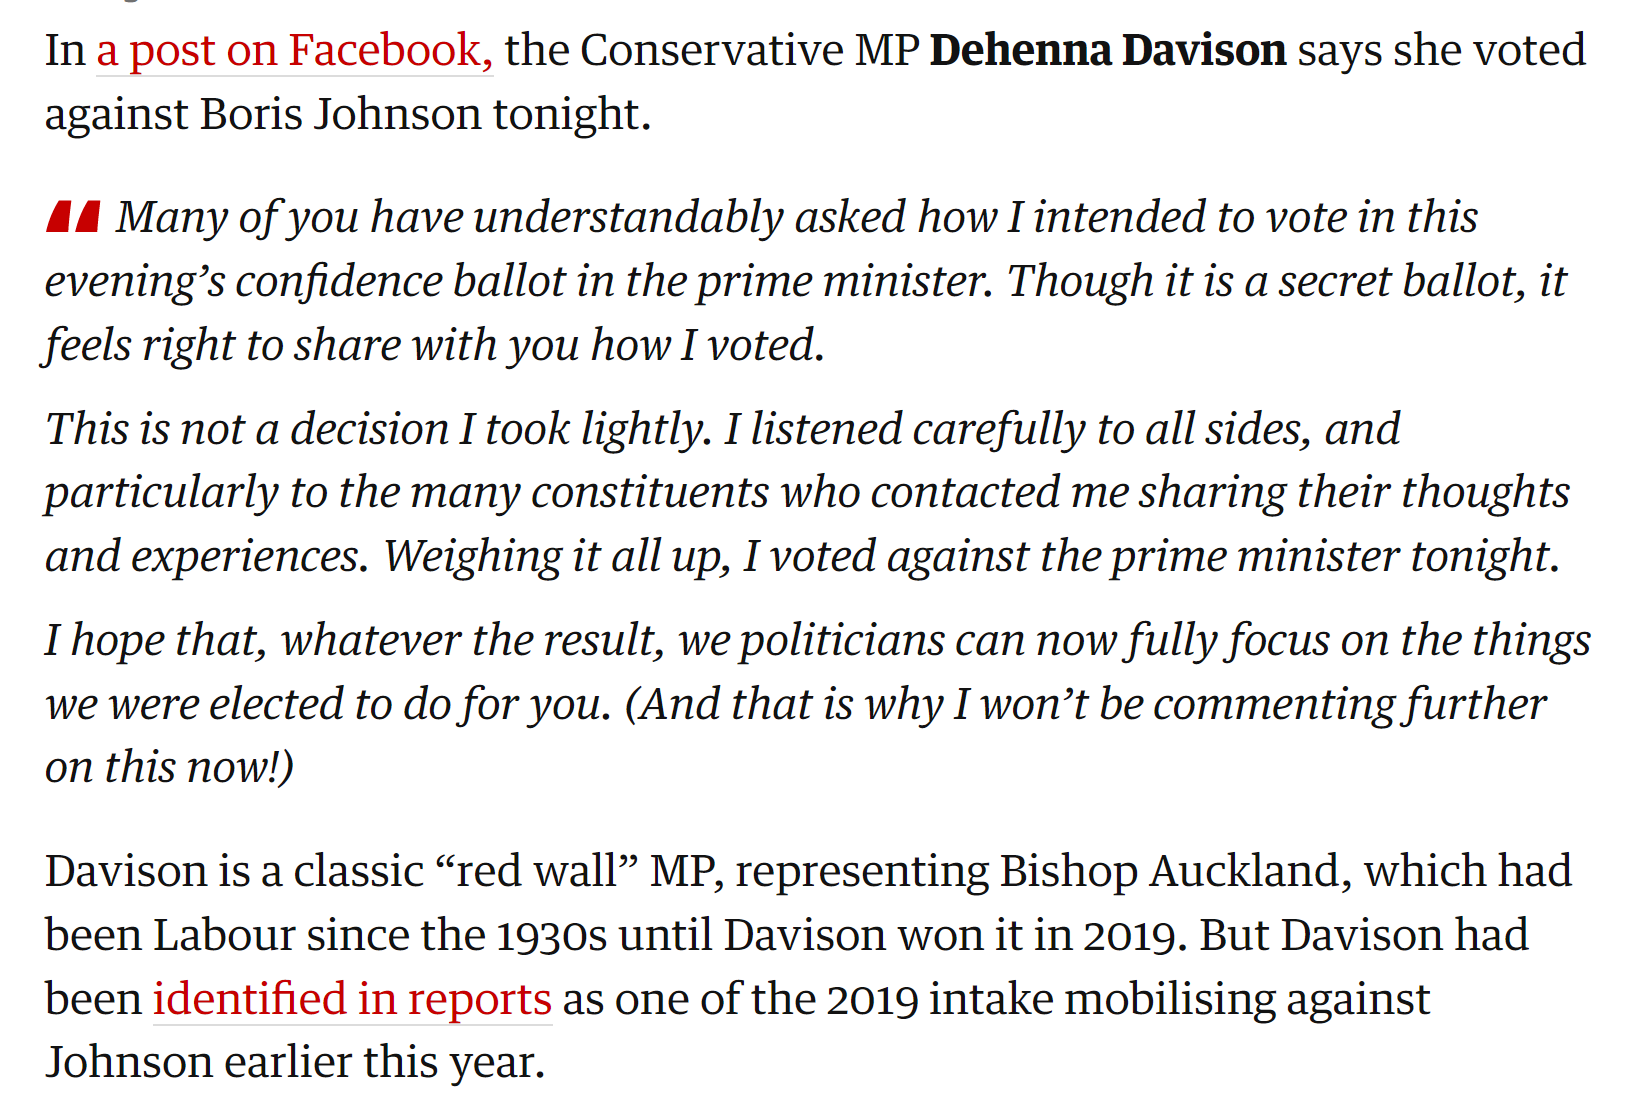Viewport: 1625px width, 1112px height.
Task: Click the text 'against Boris Johnson tonight.'
Action: click(348, 114)
